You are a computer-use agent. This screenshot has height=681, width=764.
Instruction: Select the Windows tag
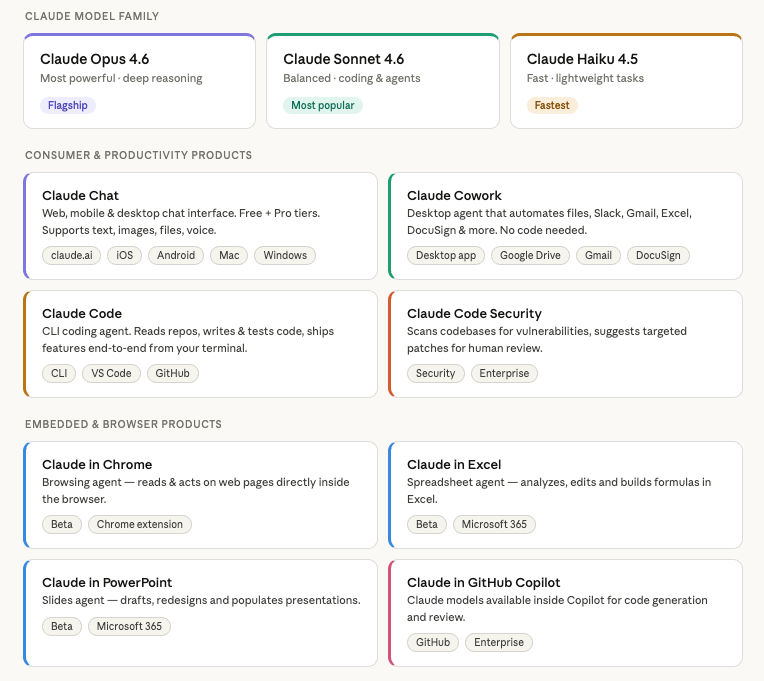pyautogui.click(x=285, y=255)
